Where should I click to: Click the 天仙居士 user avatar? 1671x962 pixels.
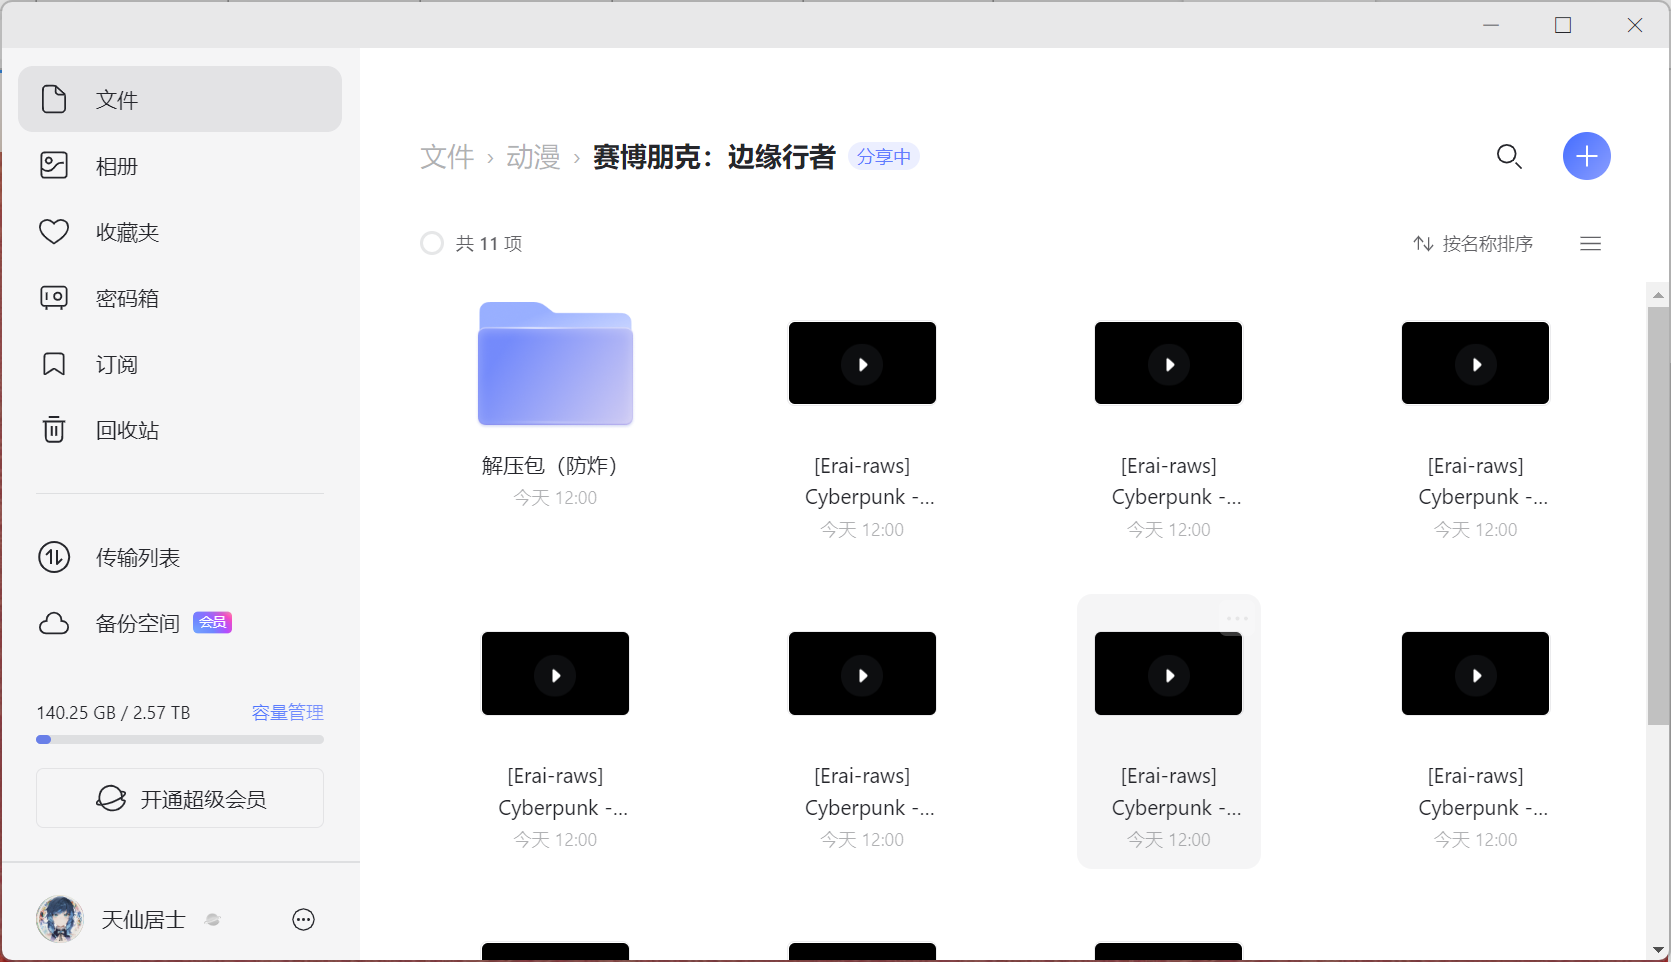click(60, 919)
